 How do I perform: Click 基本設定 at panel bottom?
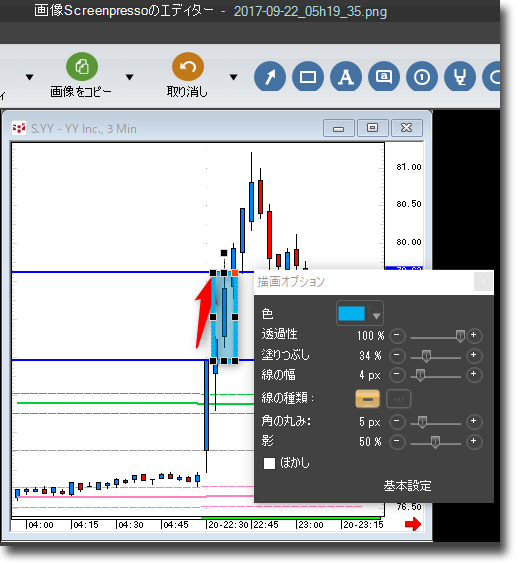(407, 486)
